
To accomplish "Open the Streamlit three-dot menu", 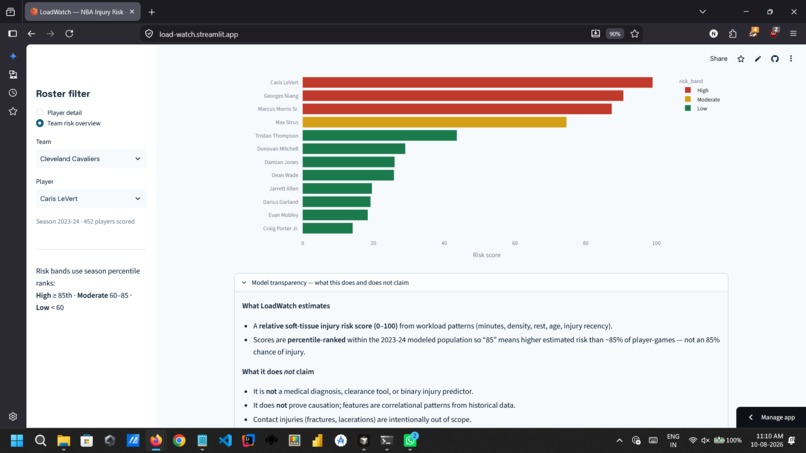I will tap(791, 59).
